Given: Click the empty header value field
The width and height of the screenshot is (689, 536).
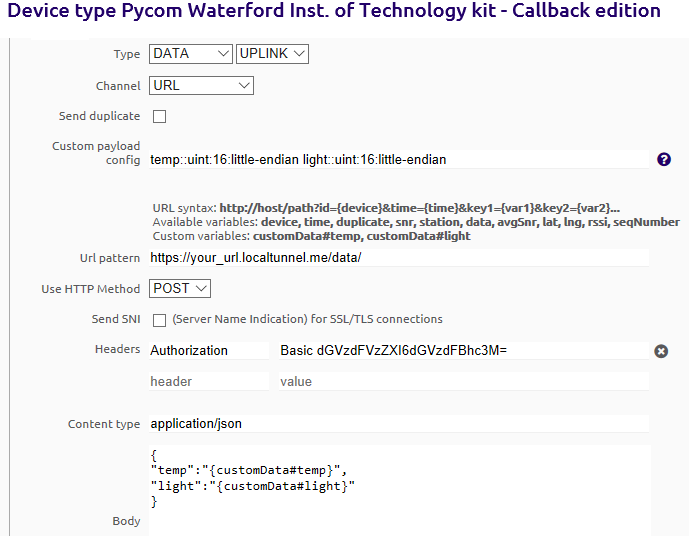Looking at the screenshot, I should coord(464,381).
